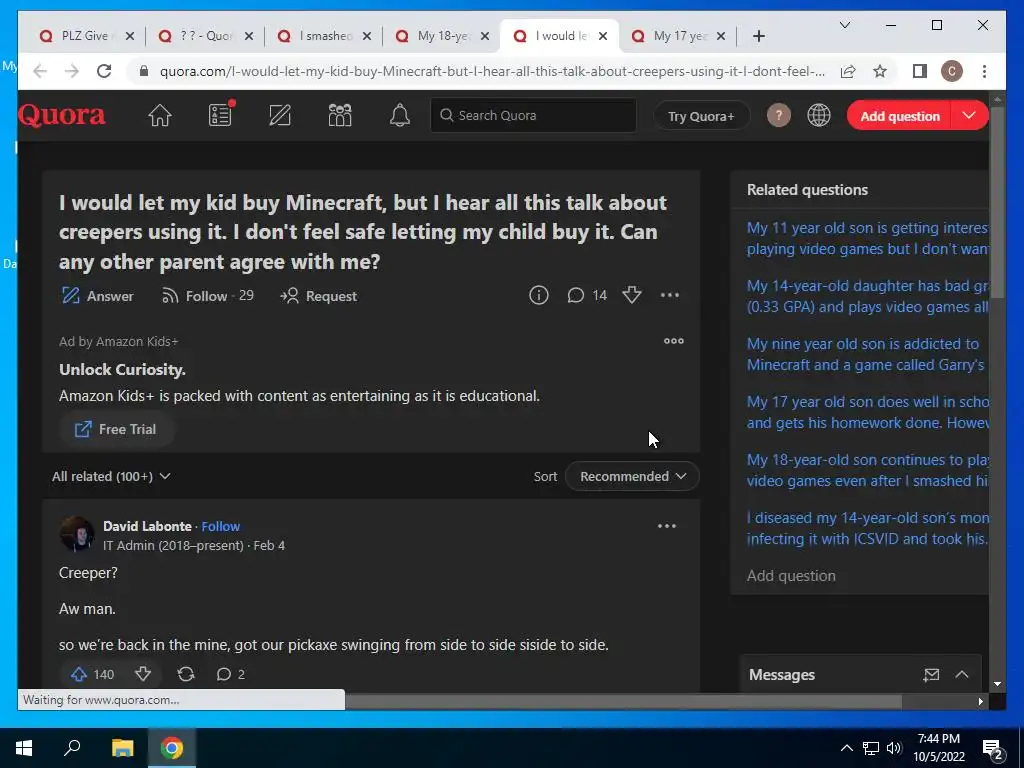1024x768 pixels.
Task: Click the horizontal page scrollbar
Action: click(x=624, y=701)
